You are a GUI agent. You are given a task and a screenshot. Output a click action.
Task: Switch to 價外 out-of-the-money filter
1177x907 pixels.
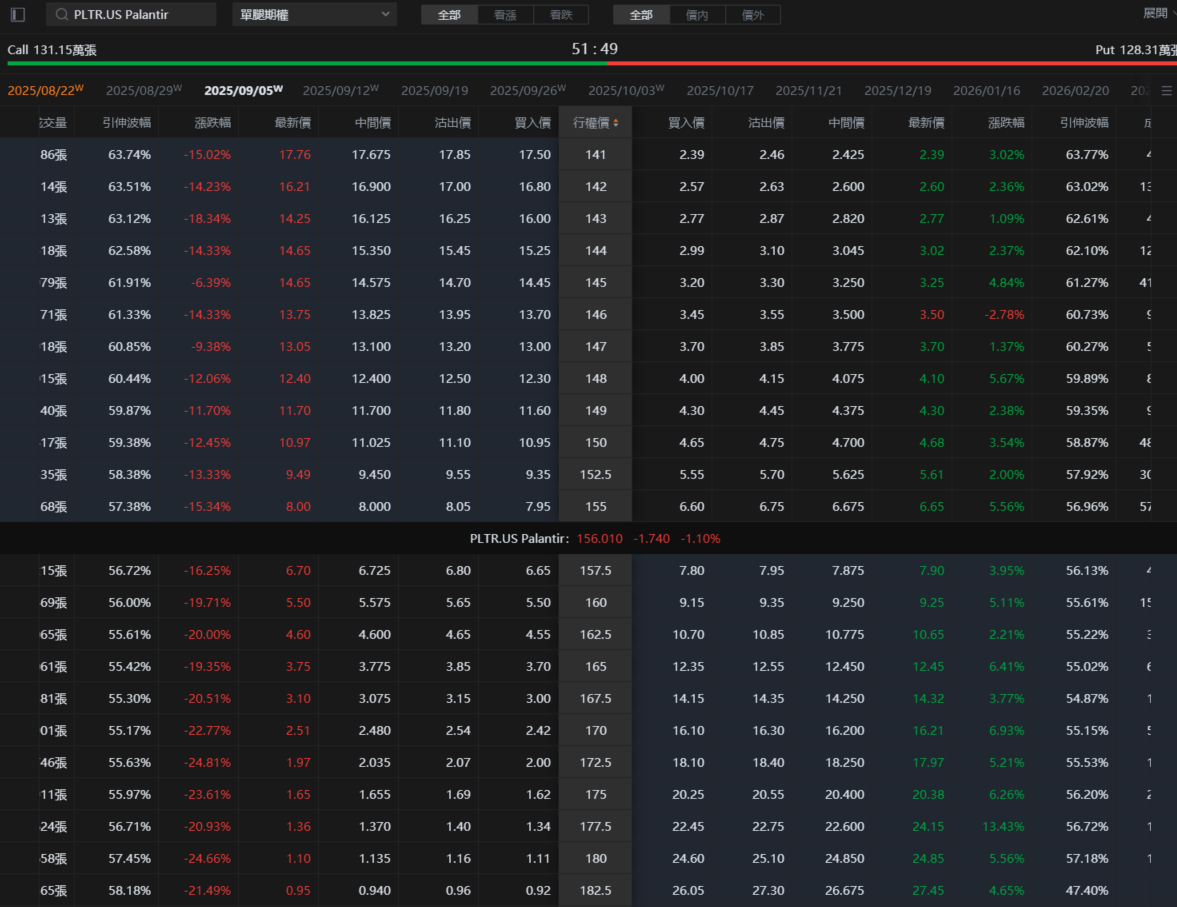752,15
